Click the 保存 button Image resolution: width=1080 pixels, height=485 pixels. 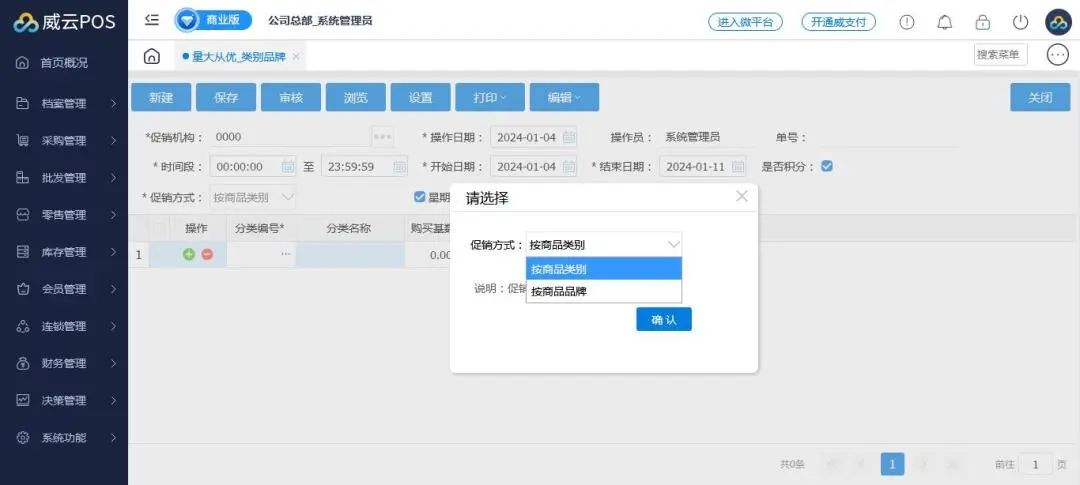(x=226, y=97)
